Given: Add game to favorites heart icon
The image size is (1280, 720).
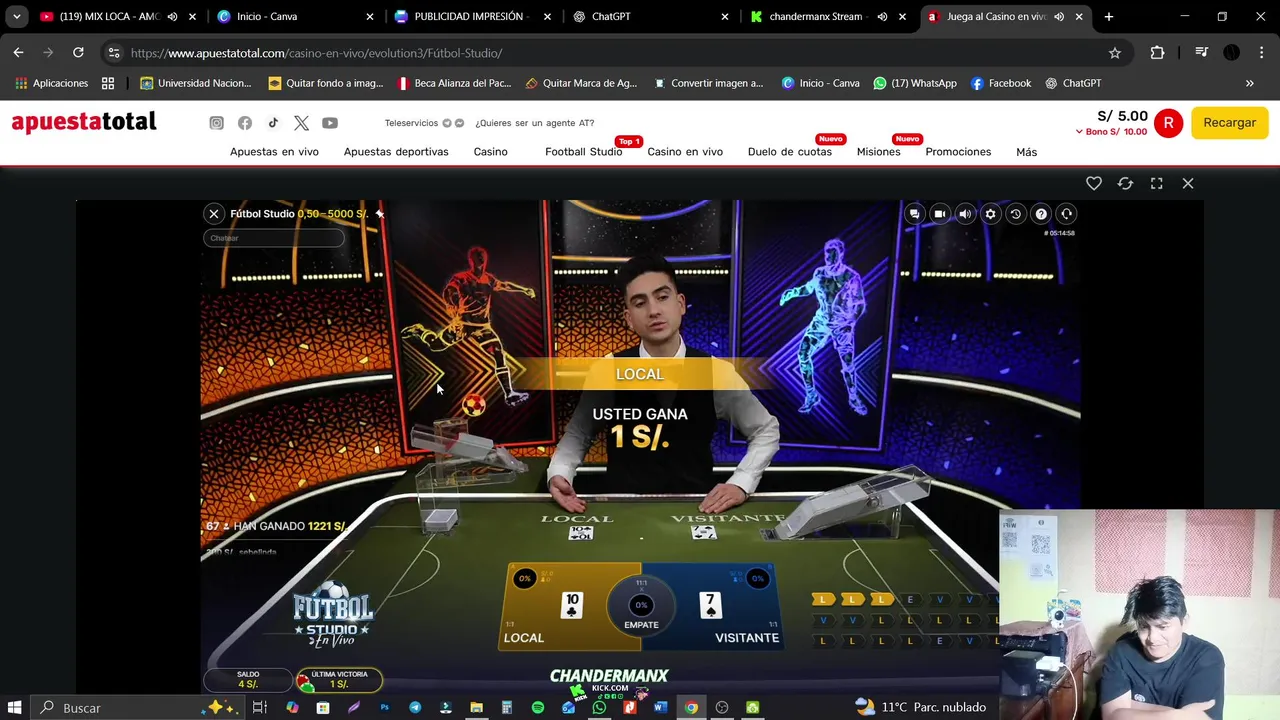Looking at the screenshot, I should click(x=1094, y=183).
